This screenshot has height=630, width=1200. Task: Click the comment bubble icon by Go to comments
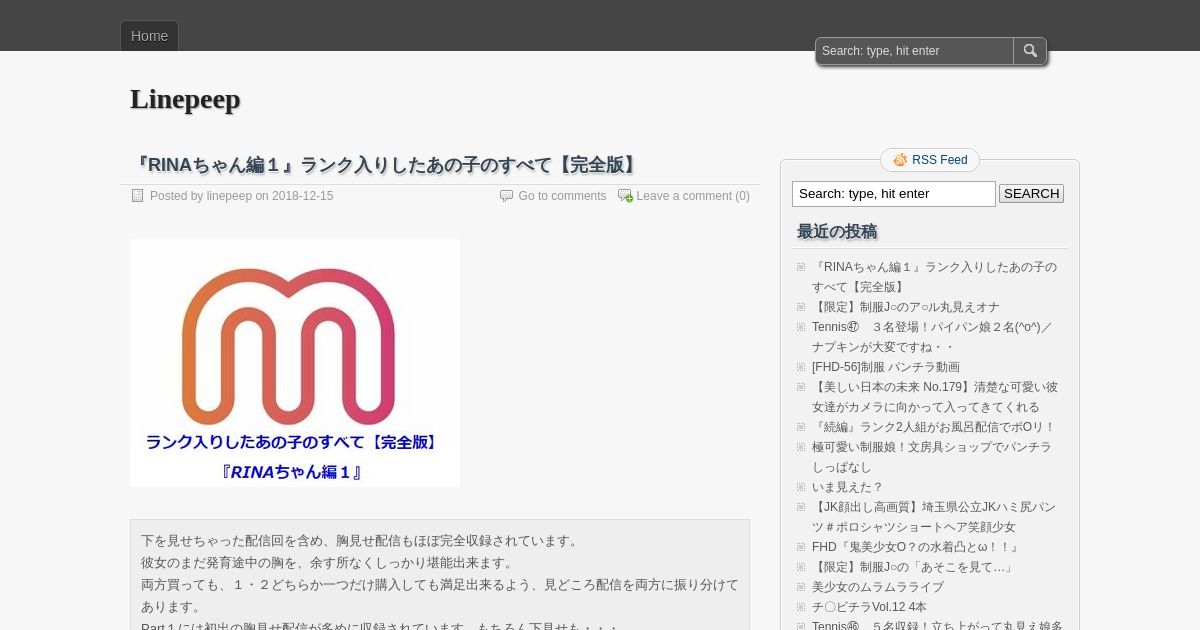[x=506, y=196]
